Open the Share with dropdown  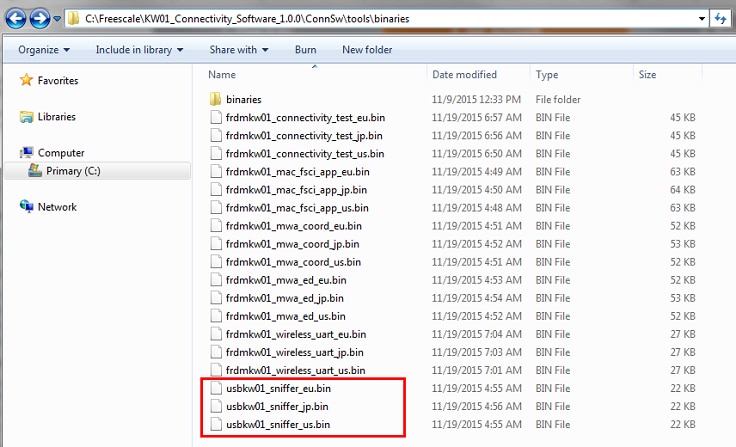coord(239,50)
